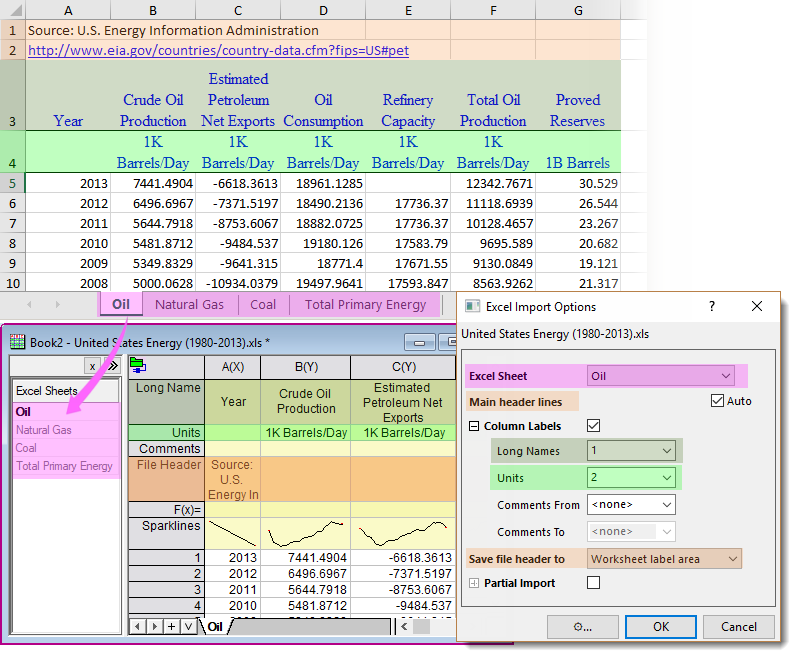The image size is (790, 651).
Task: Click the Proved Reserves header cell in Excel
Action: [578, 96]
